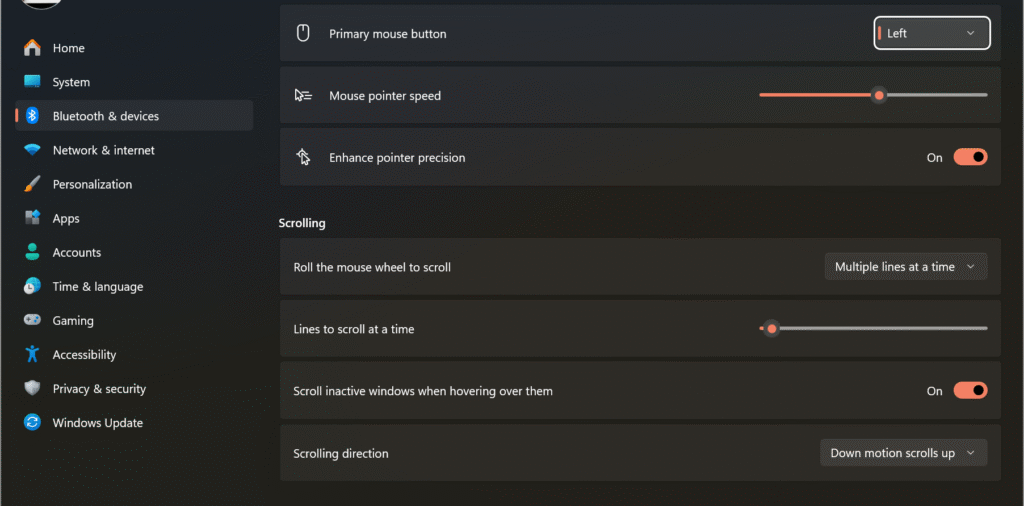This screenshot has height=506, width=1024.
Task: Click the Home icon in sidebar
Action: (32, 48)
